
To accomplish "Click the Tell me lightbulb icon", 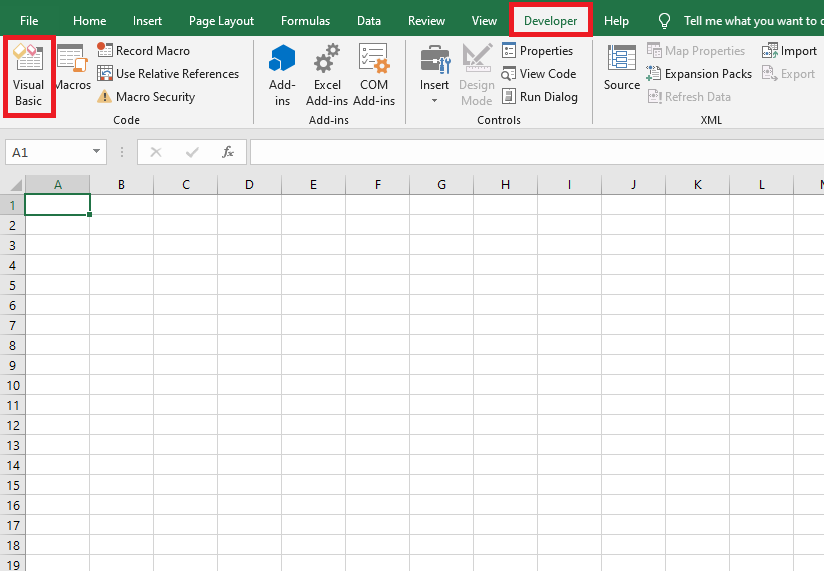I will [x=664, y=21].
